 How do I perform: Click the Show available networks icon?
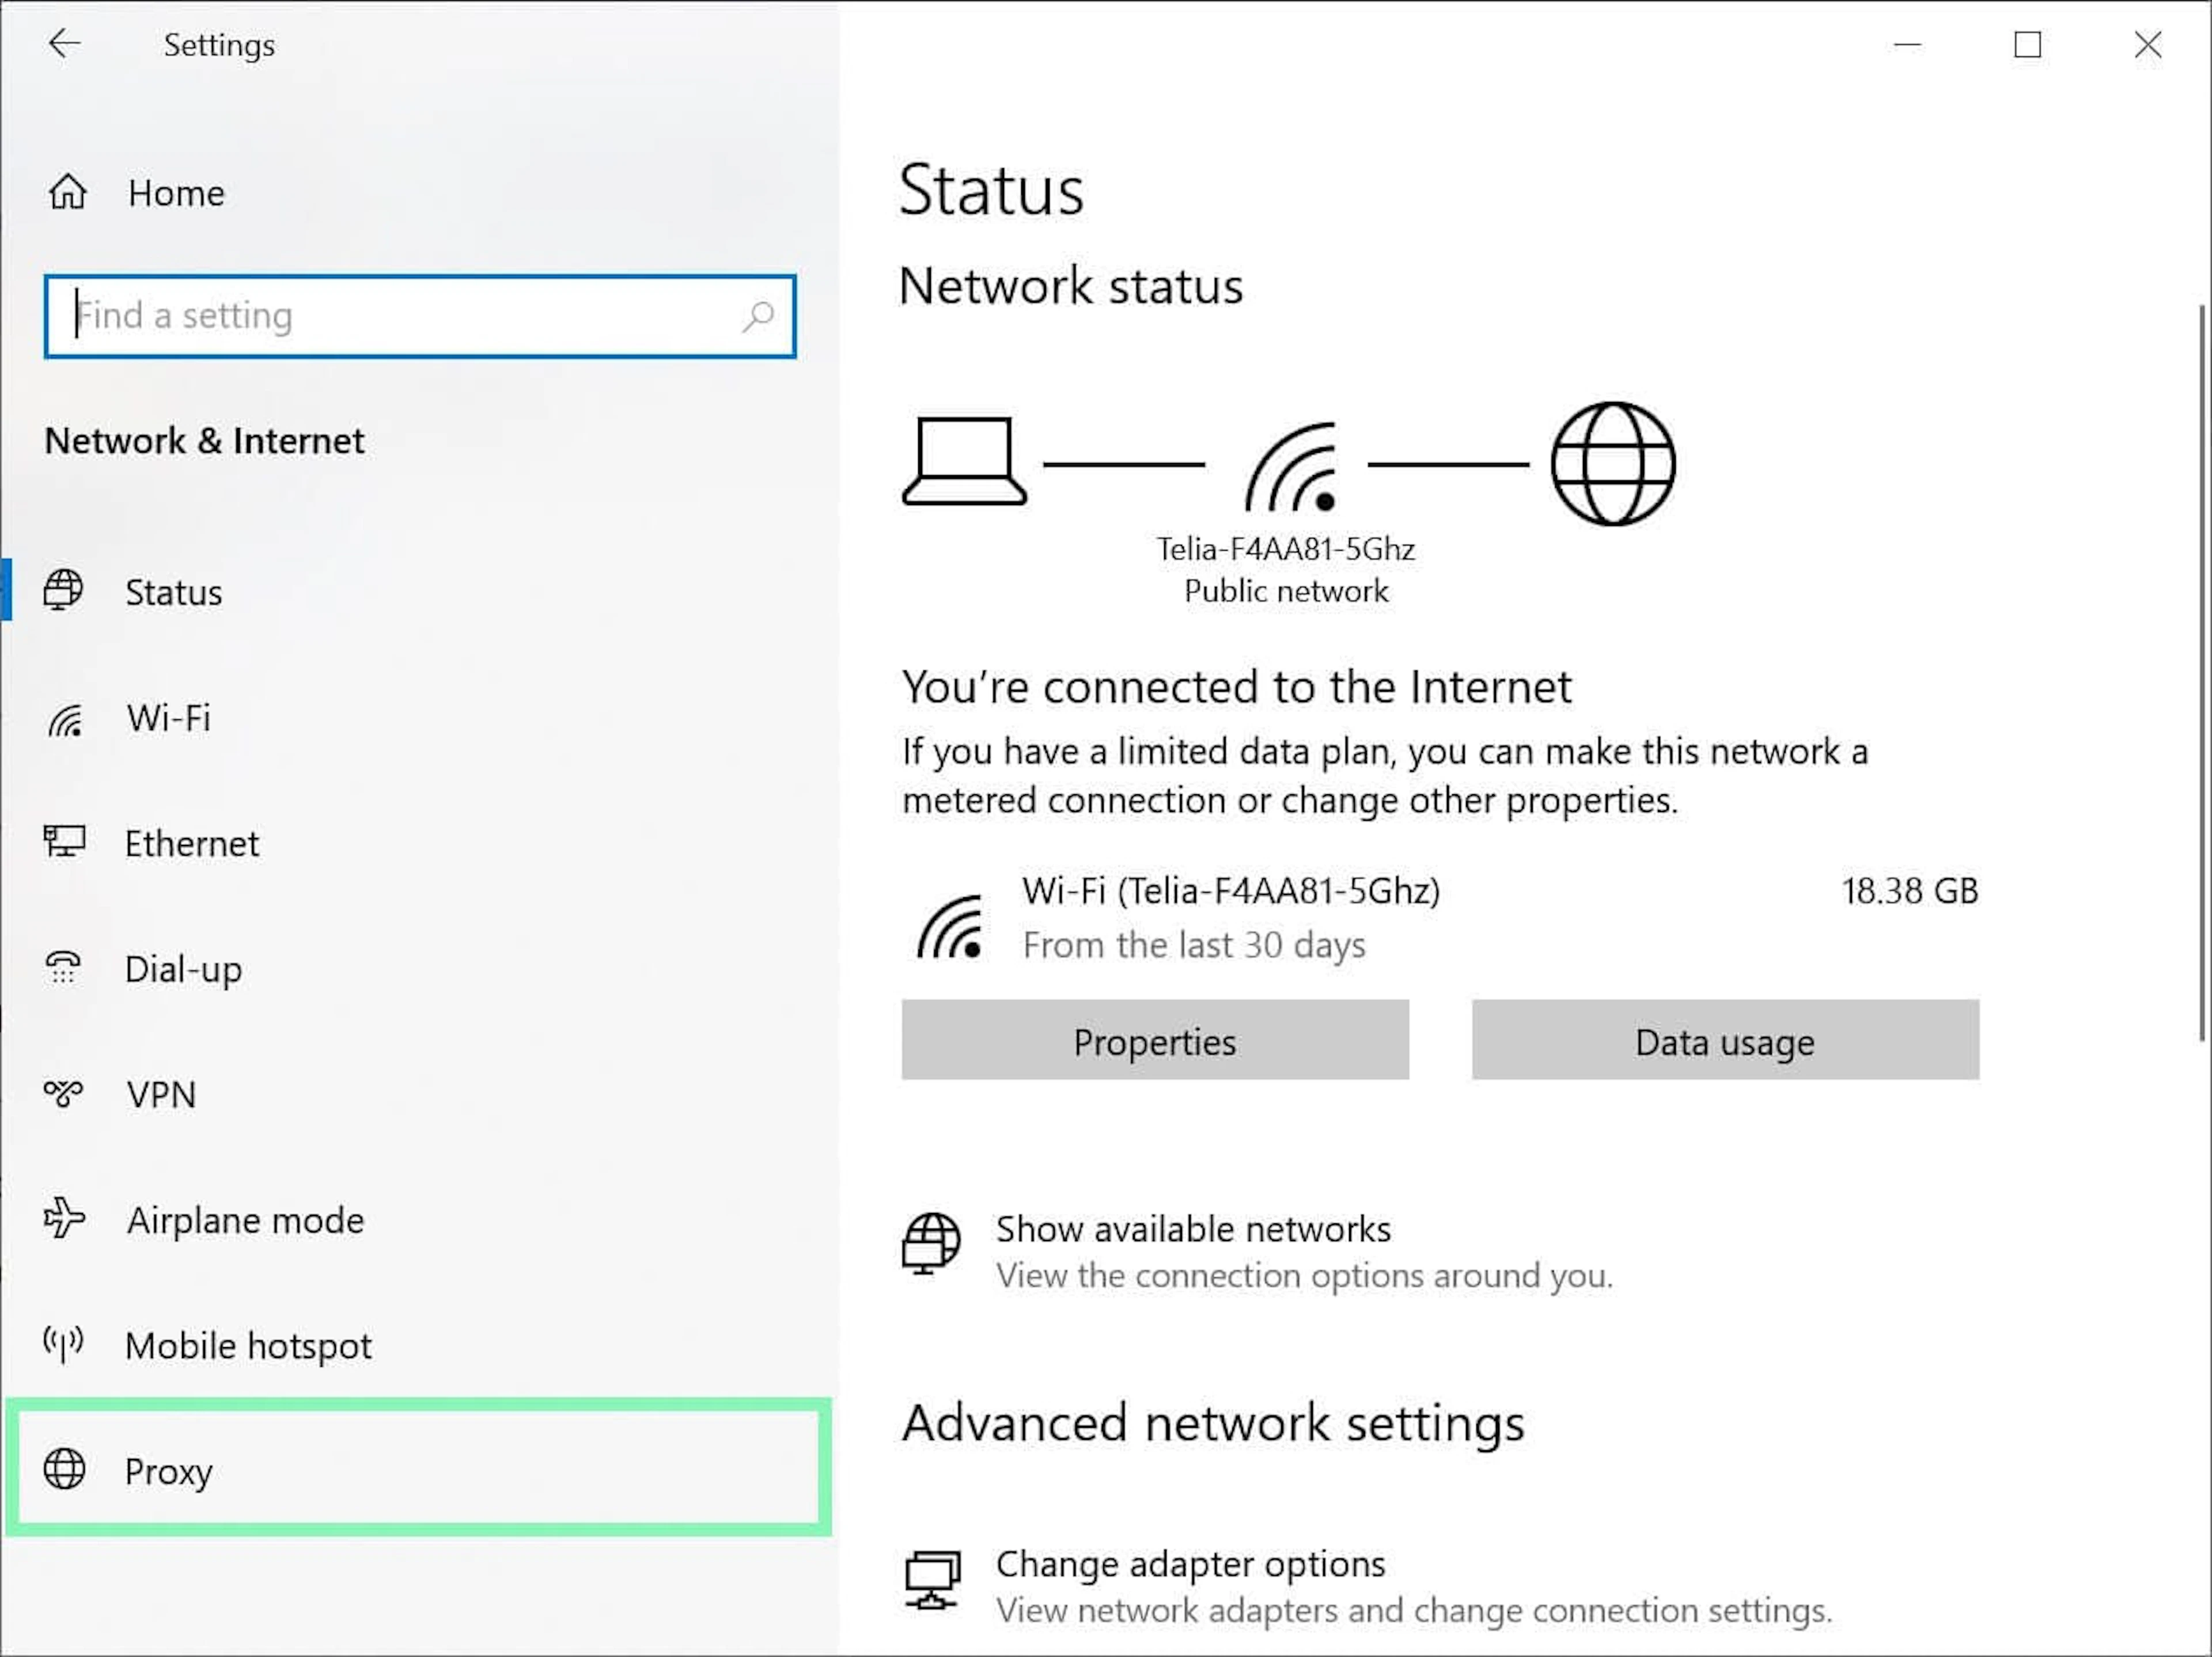tap(931, 1244)
